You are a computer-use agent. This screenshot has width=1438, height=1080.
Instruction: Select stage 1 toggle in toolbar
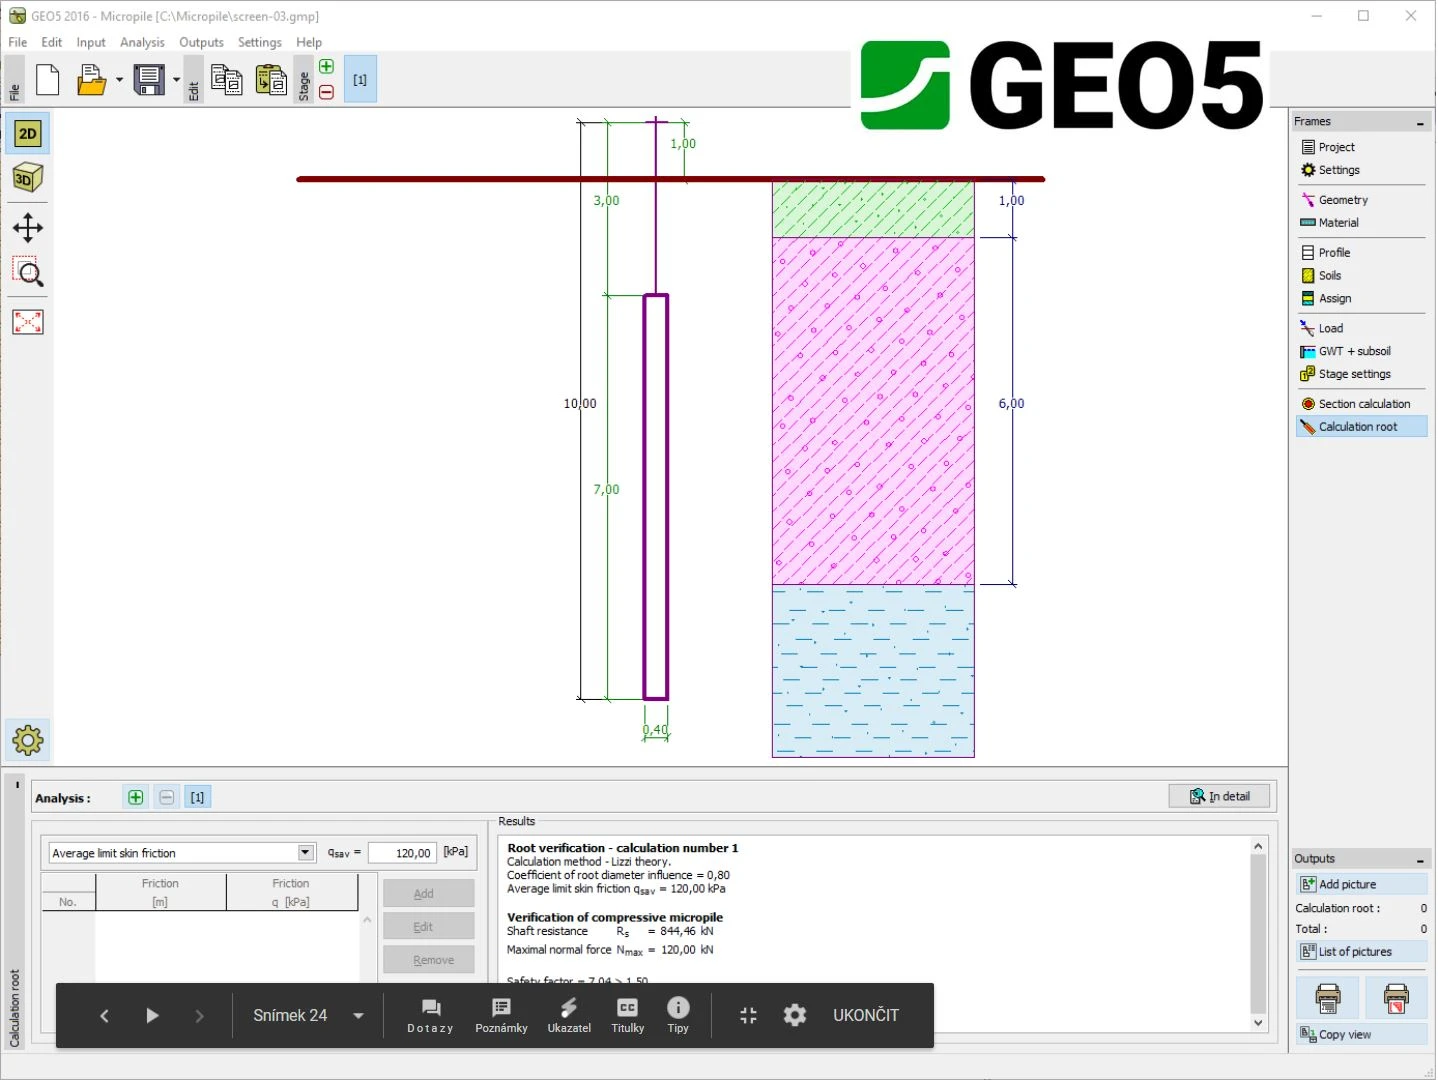[x=360, y=80]
